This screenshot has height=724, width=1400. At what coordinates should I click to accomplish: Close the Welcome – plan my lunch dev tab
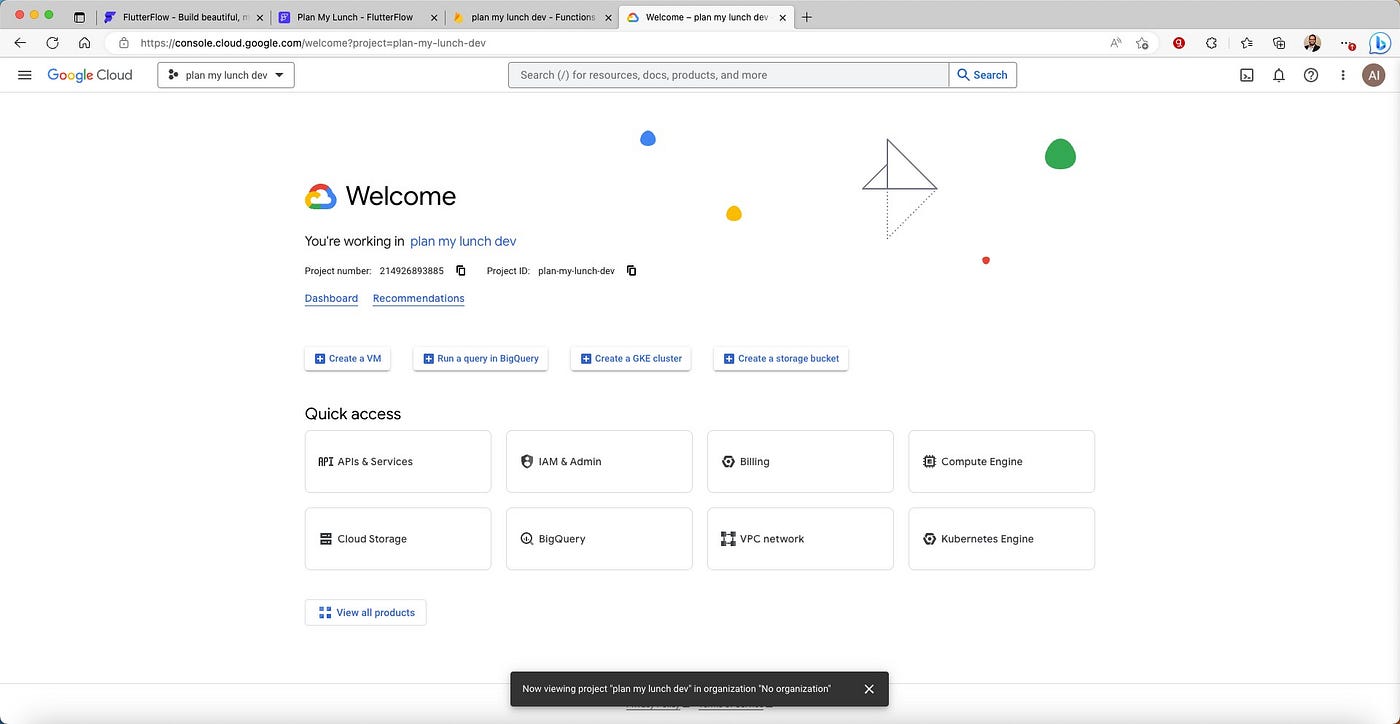(781, 17)
